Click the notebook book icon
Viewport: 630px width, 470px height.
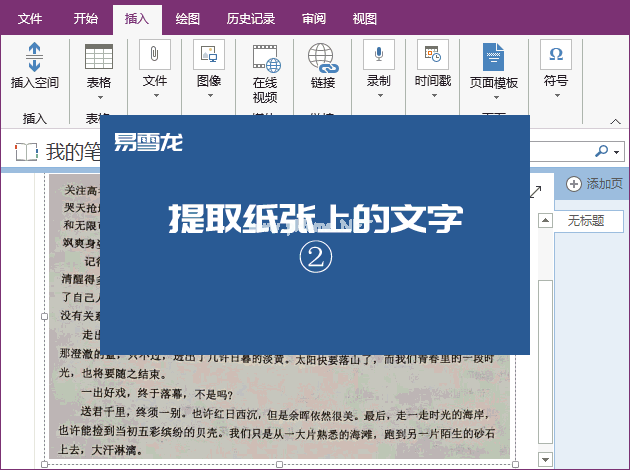tap(27, 152)
